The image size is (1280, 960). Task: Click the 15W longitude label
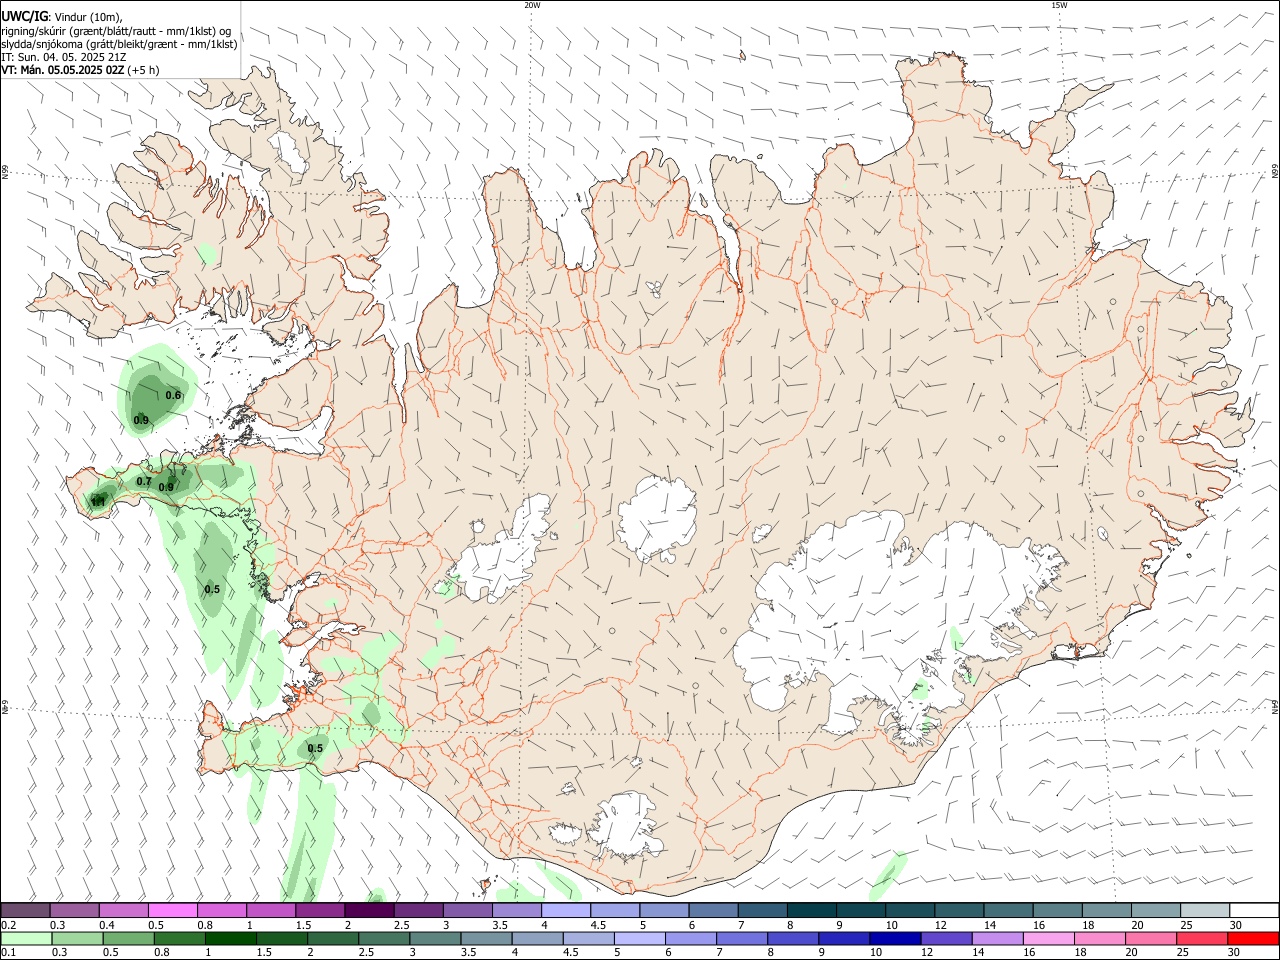click(1059, 5)
